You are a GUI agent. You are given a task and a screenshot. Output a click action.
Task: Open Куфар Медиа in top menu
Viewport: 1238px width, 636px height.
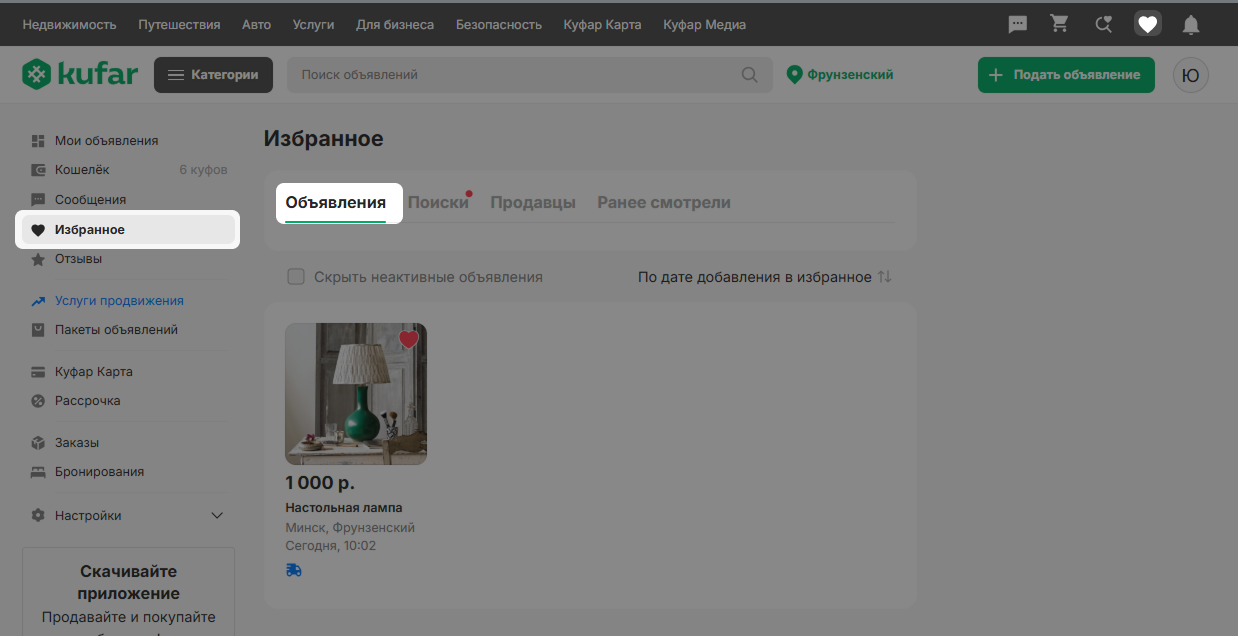pos(704,24)
